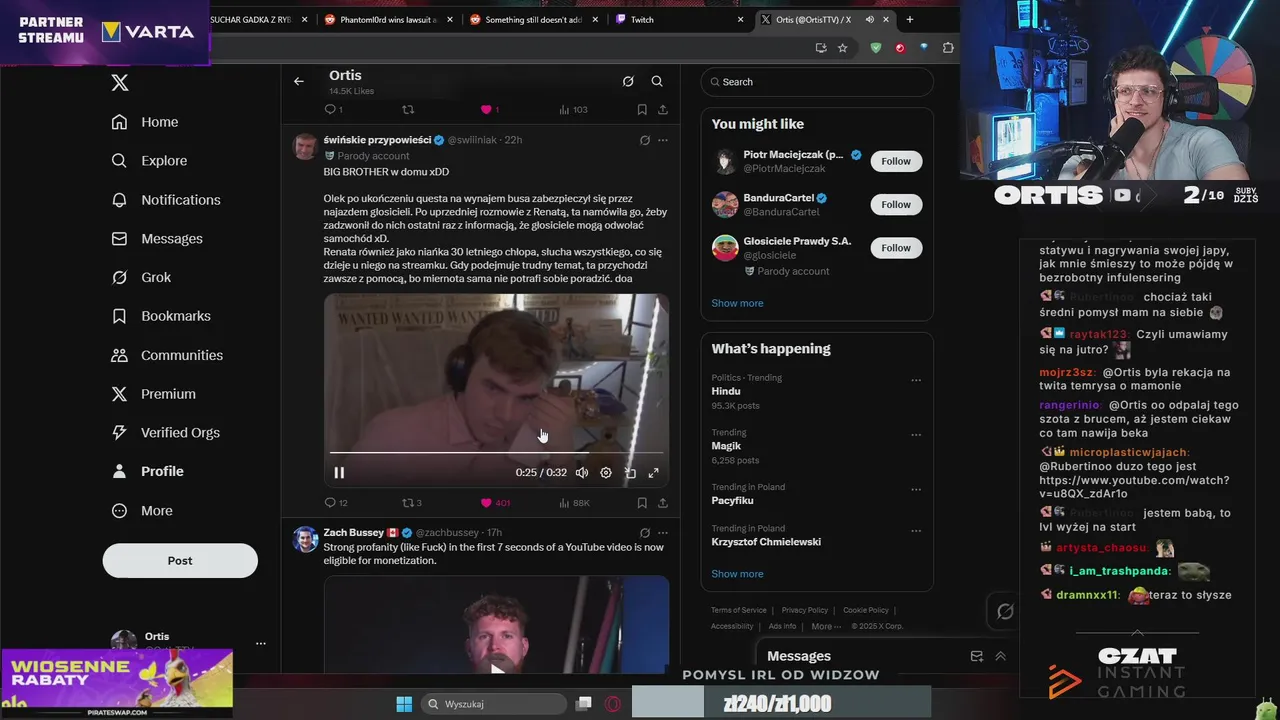This screenshot has width=1280, height=720.
Task: Search the Ortis profile via magnifier icon
Action: [657, 81]
